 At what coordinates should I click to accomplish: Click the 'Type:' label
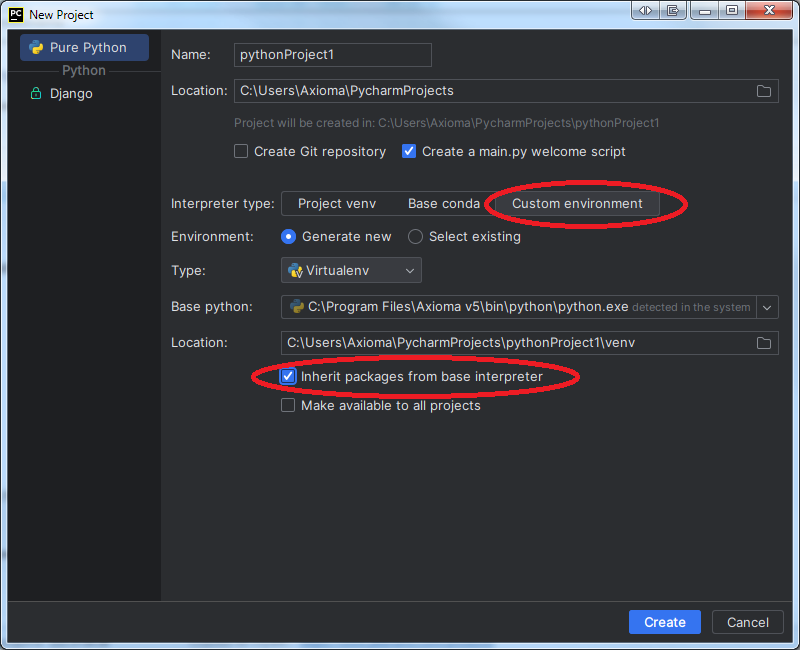coord(188,270)
